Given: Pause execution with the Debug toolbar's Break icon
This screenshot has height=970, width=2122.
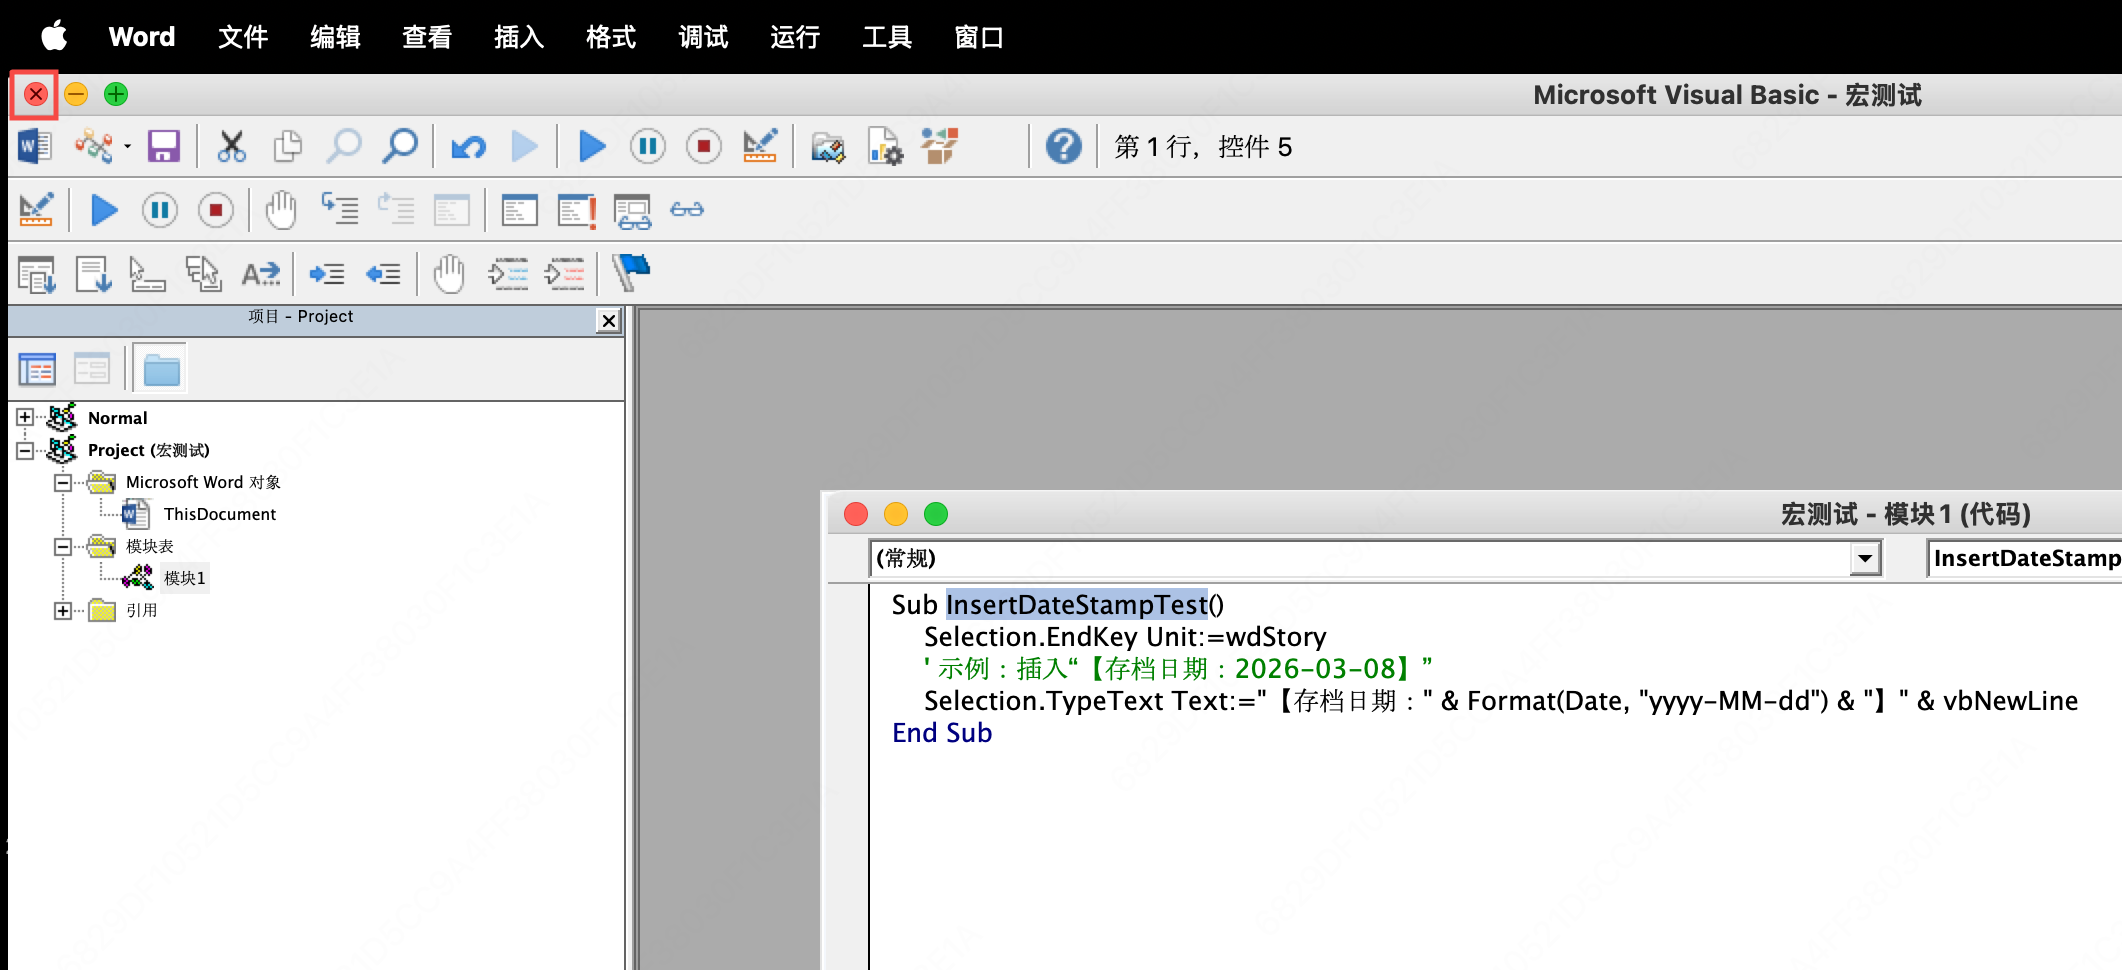Looking at the screenshot, I should (160, 211).
